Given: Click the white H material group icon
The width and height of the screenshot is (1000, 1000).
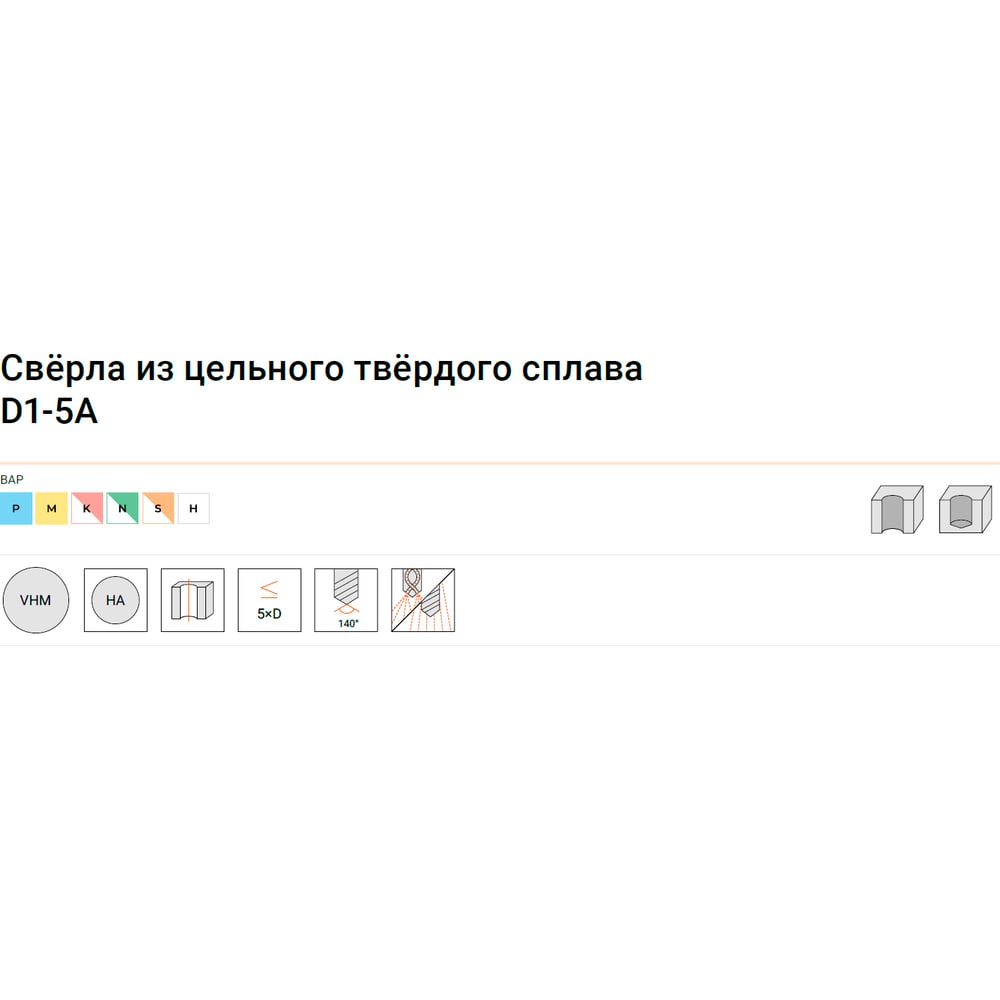Looking at the screenshot, I should point(194,508).
